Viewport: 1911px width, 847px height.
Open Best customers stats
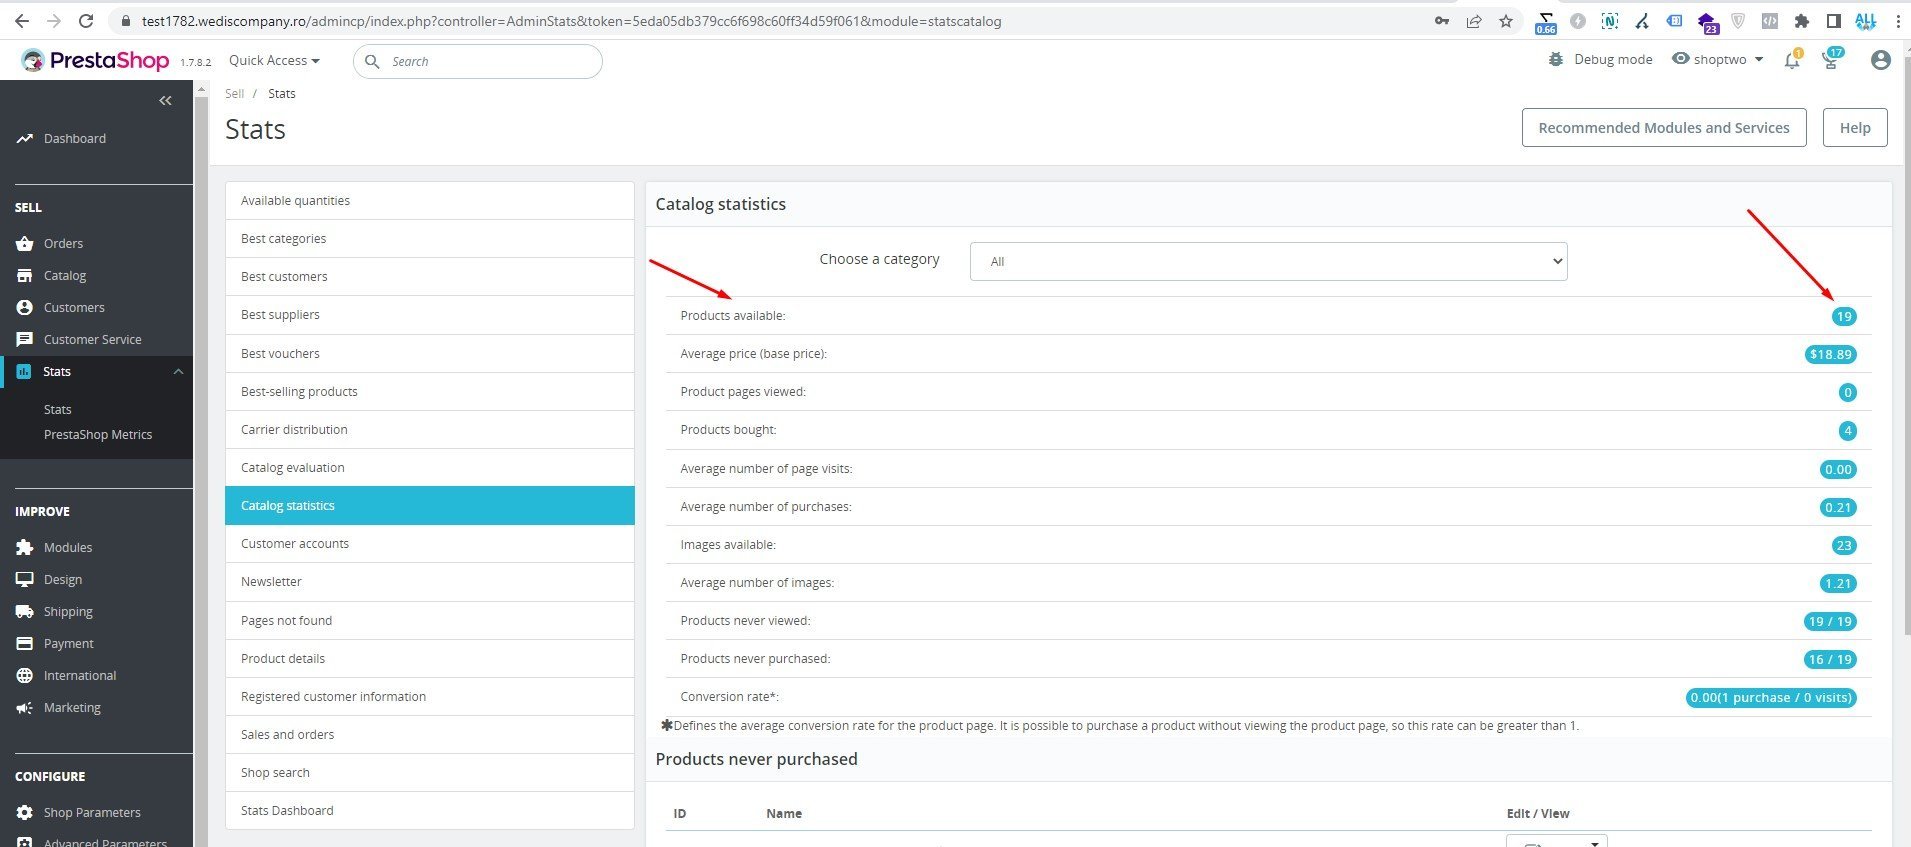430,277
